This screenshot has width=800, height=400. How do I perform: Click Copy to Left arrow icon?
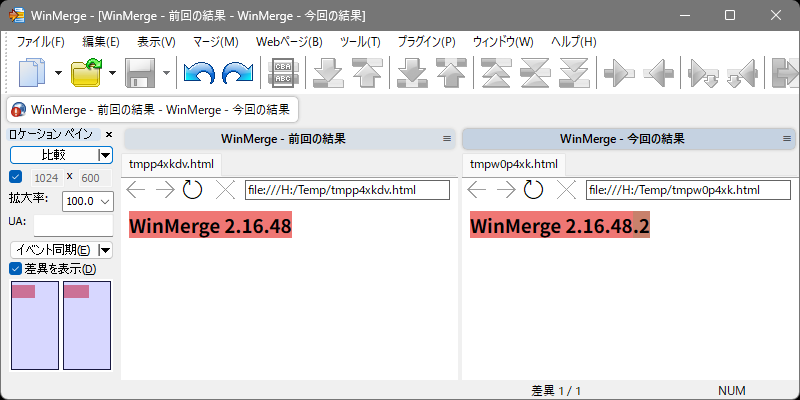pos(659,72)
